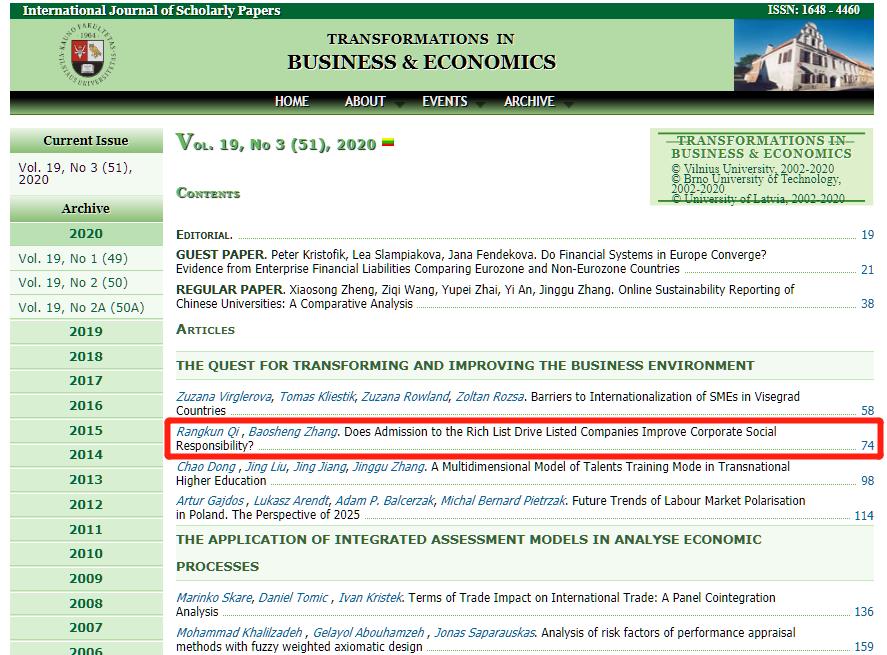Open the HOME menu item
The height and width of the screenshot is (655, 887).
[292, 101]
